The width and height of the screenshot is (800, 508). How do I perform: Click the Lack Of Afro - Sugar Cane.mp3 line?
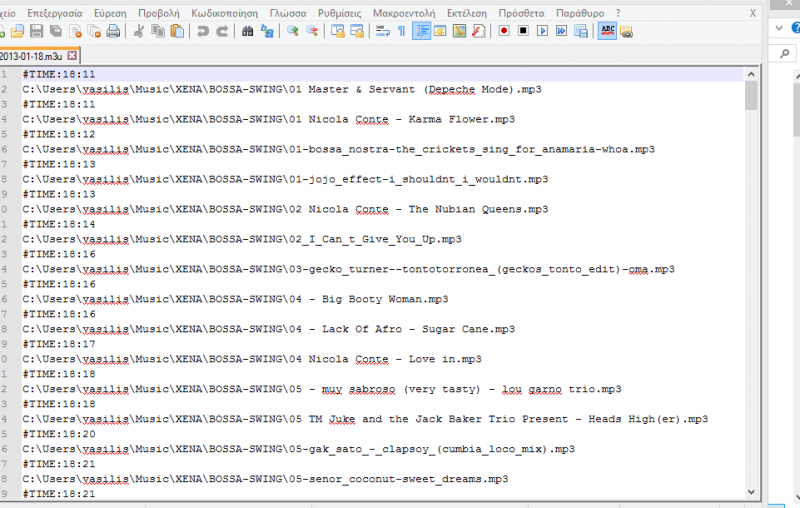[x=268, y=329]
